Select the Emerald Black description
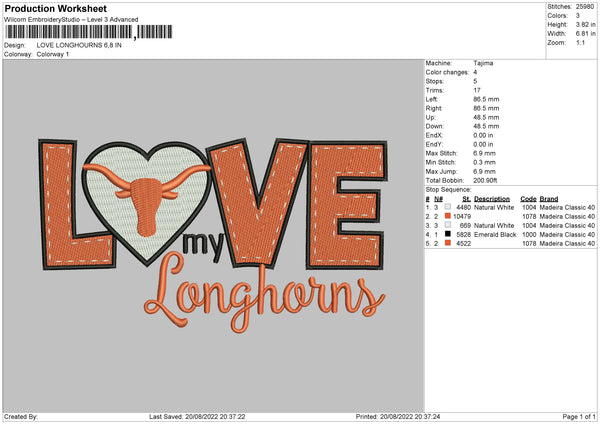This screenshot has width=600, height=424. (x=495, y=235)
